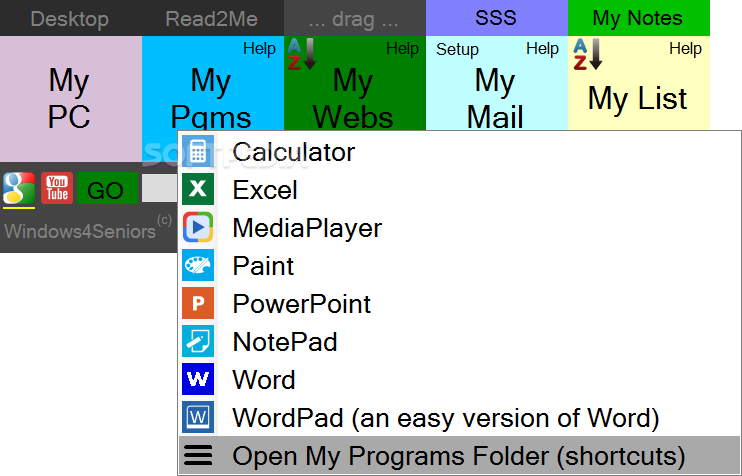Switch to the Read2Me tab
The width and height of the screenshot is (742, 476).
pos(213,18)
